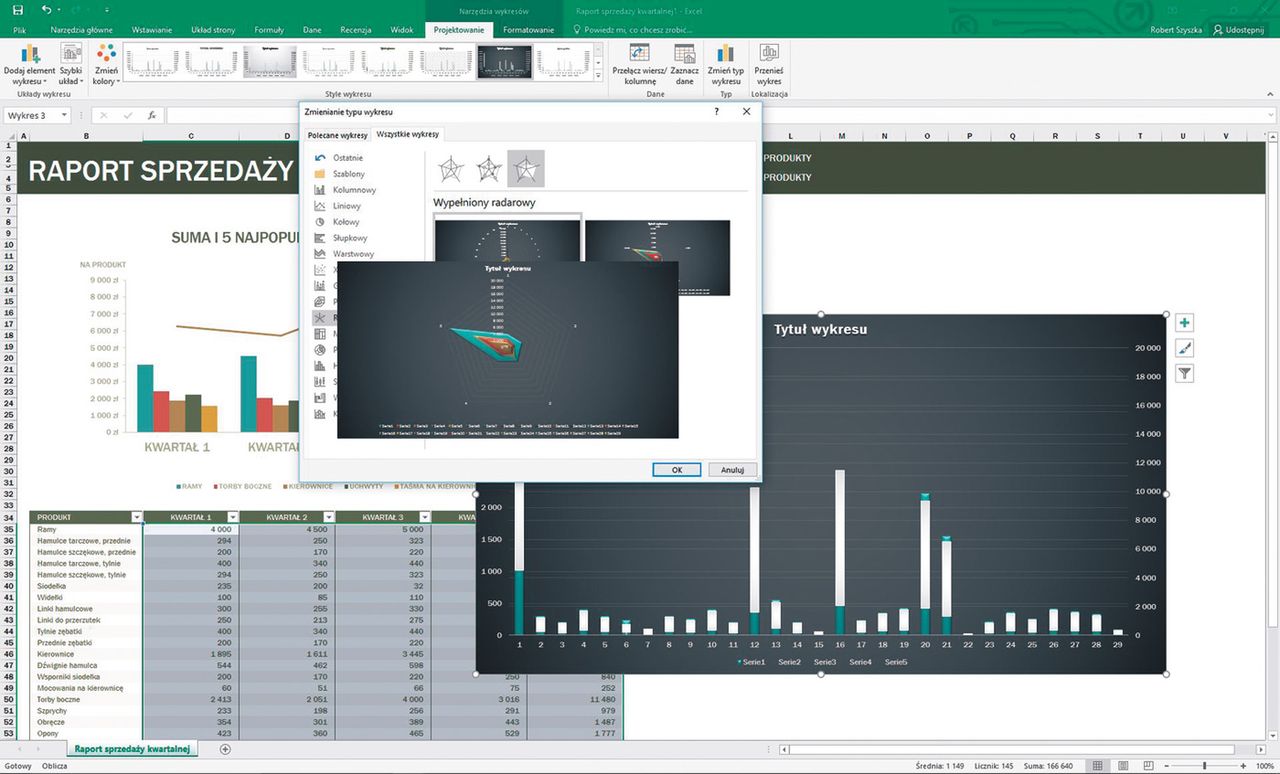
Task: Open the Układ strony tab
Action: tap(211, 30)
